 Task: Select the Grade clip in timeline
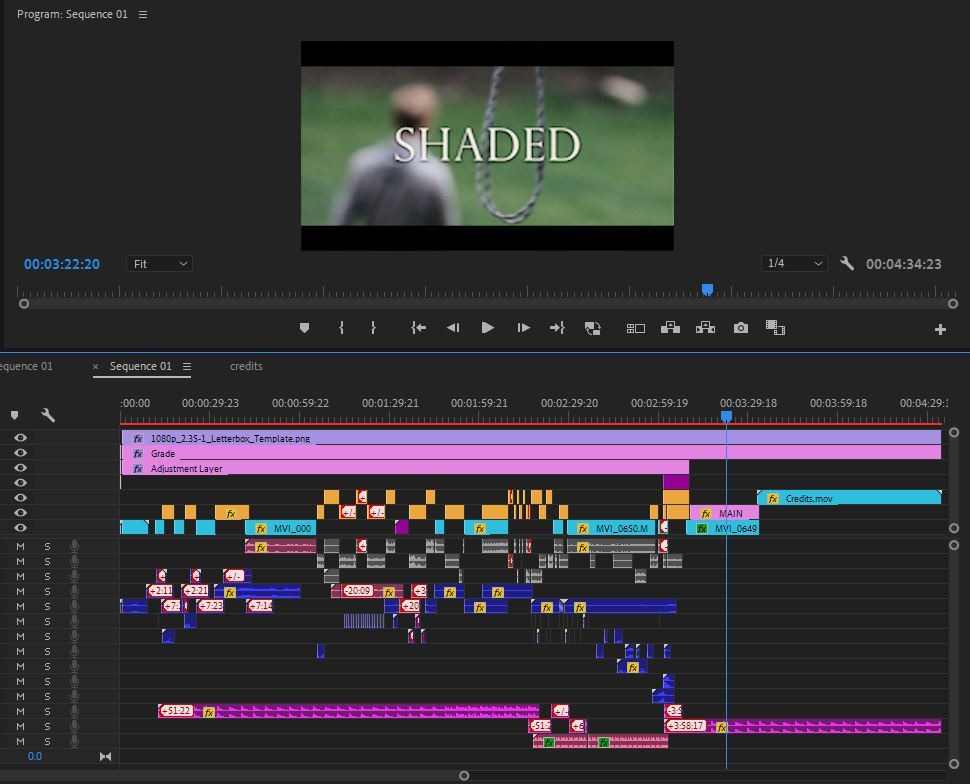click(531, 453)
